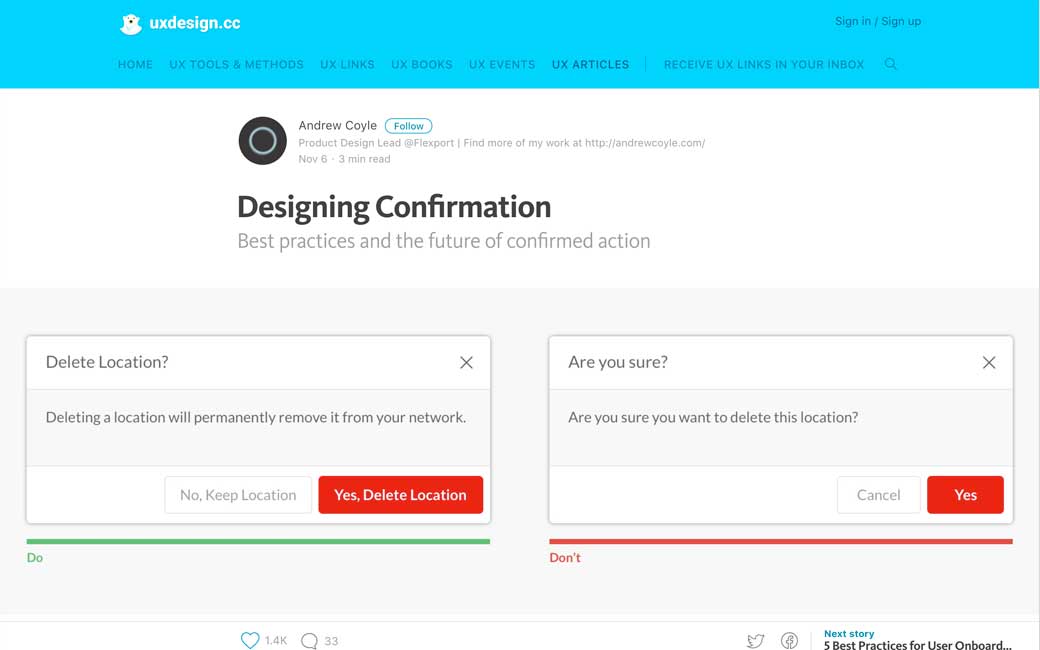The image size is (1040, 650).
Task: Navigate to UX BOOKS section
Action: click(421, 64)
